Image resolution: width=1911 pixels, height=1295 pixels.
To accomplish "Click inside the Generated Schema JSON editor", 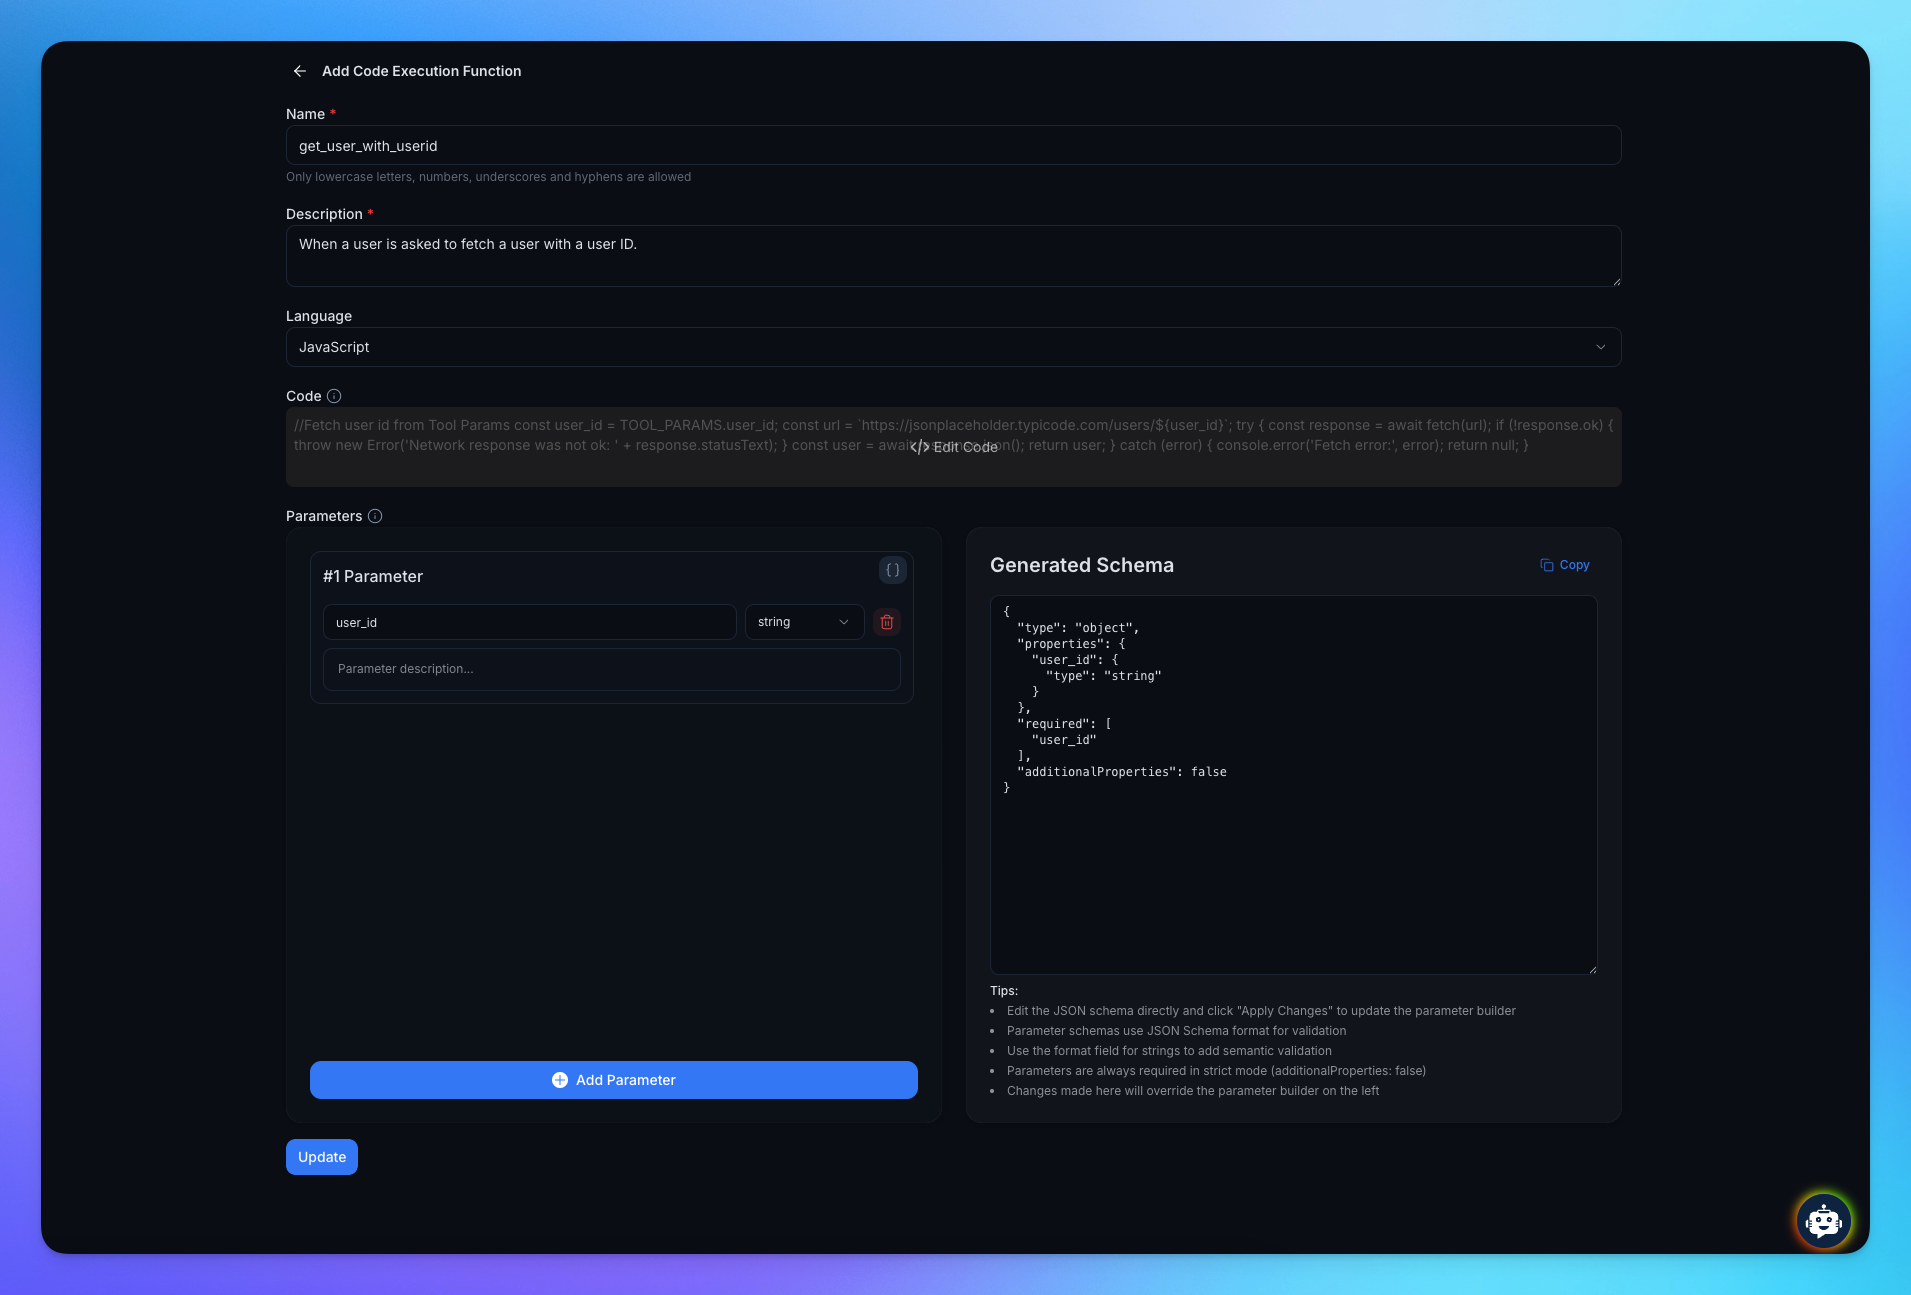I will [x=1293, y=860].
